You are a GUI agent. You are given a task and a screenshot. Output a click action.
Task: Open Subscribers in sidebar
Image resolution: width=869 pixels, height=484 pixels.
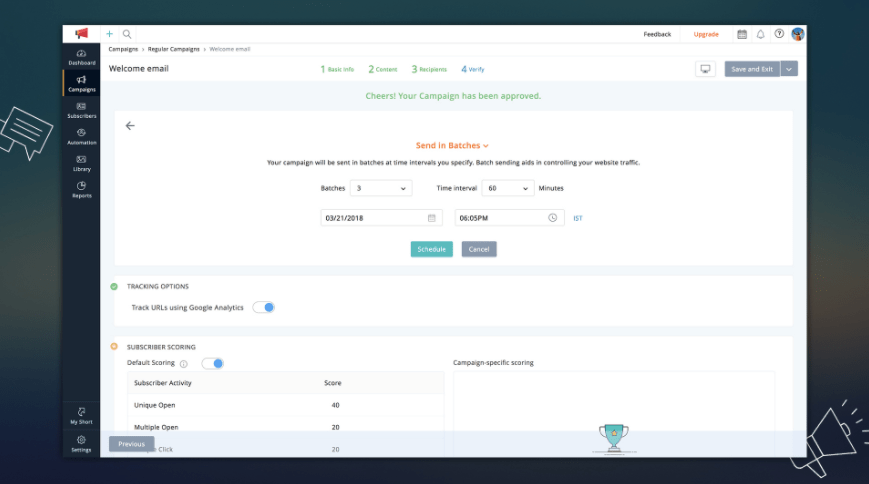tap(81, 110)
